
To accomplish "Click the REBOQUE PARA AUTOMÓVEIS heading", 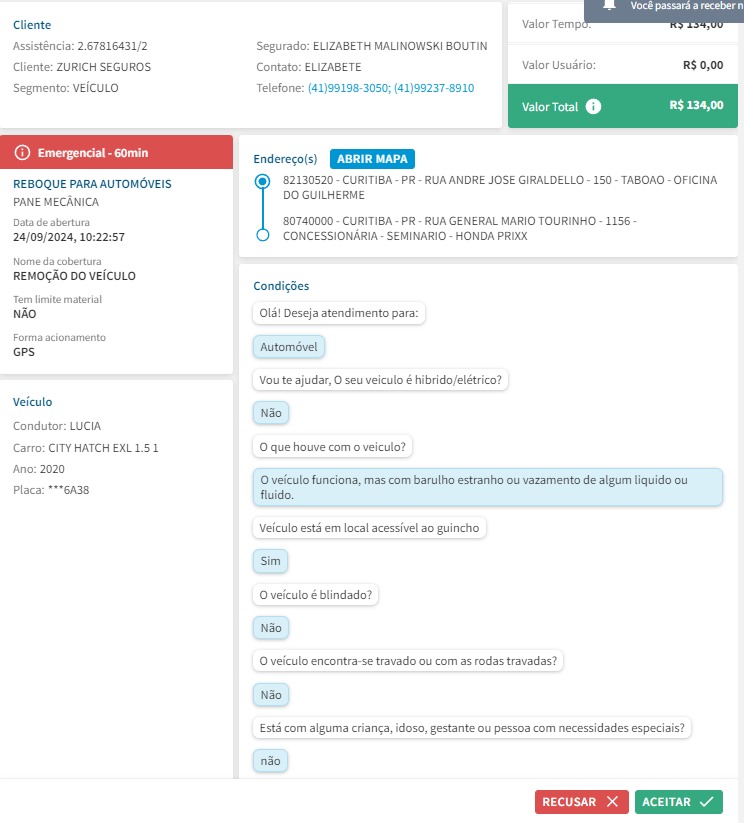I will (x=92, y=184).
